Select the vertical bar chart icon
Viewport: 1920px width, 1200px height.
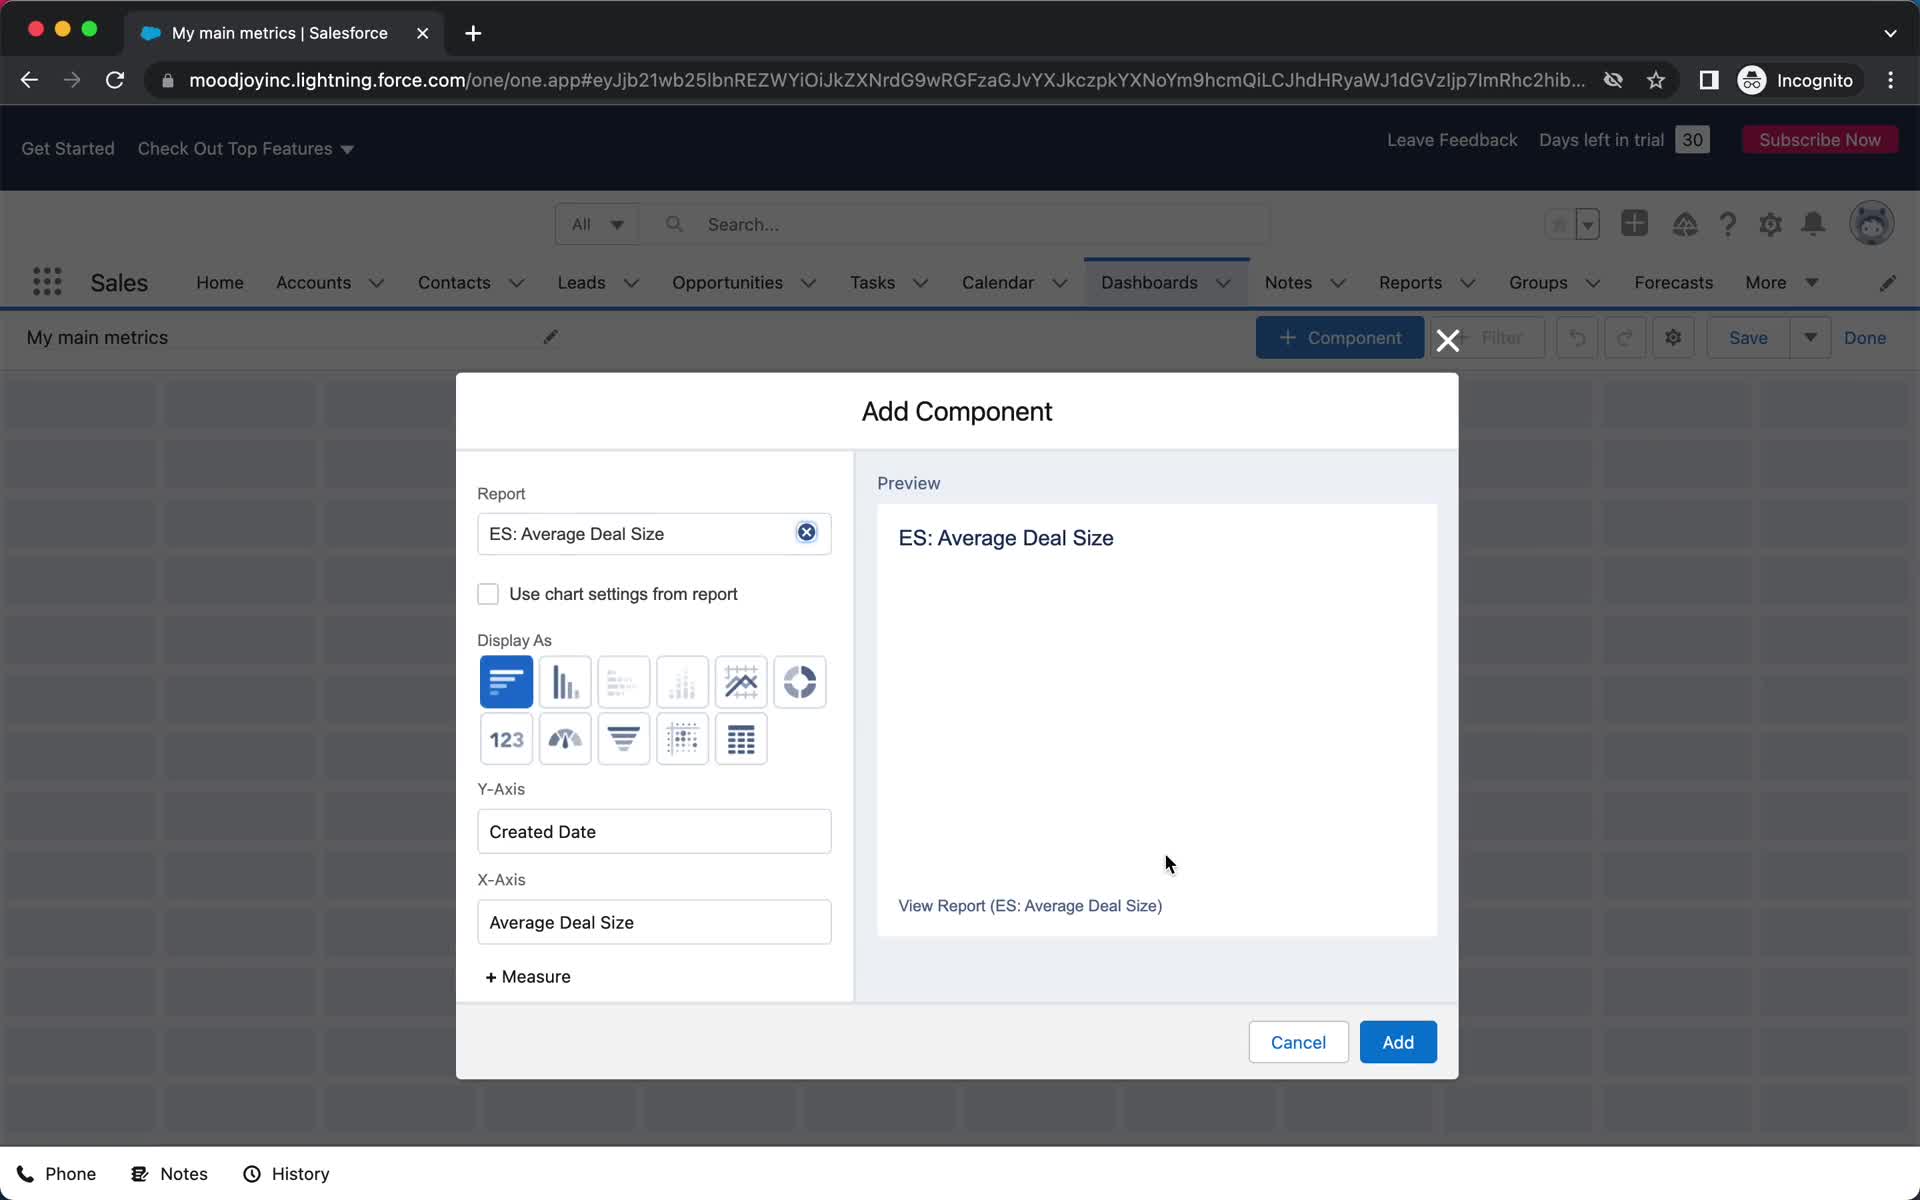pos(564,682)
